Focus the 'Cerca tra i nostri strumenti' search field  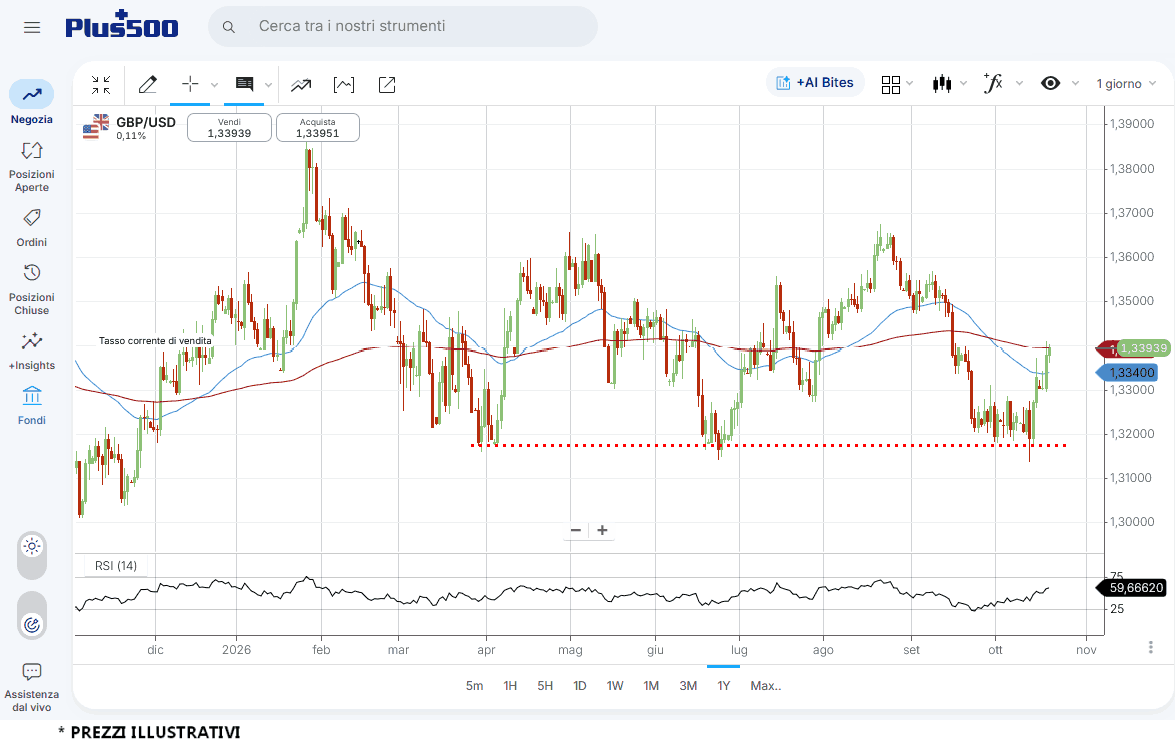(x=403, y=26)
